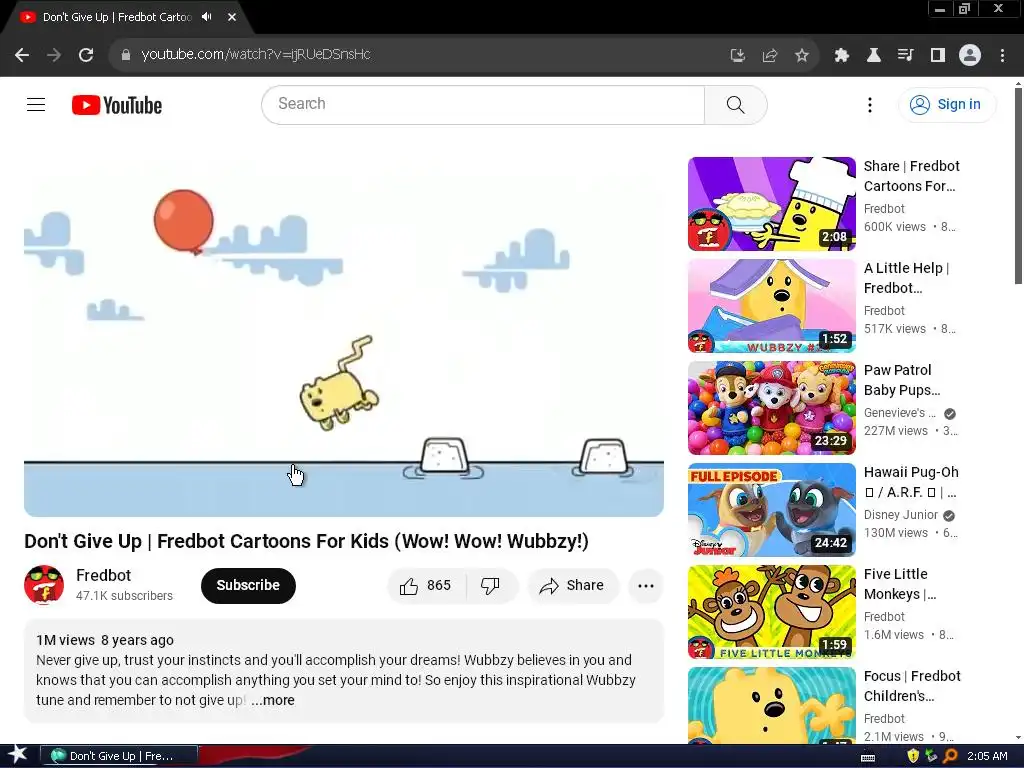Share this page via address bar icon

click(x=769, y=56)
